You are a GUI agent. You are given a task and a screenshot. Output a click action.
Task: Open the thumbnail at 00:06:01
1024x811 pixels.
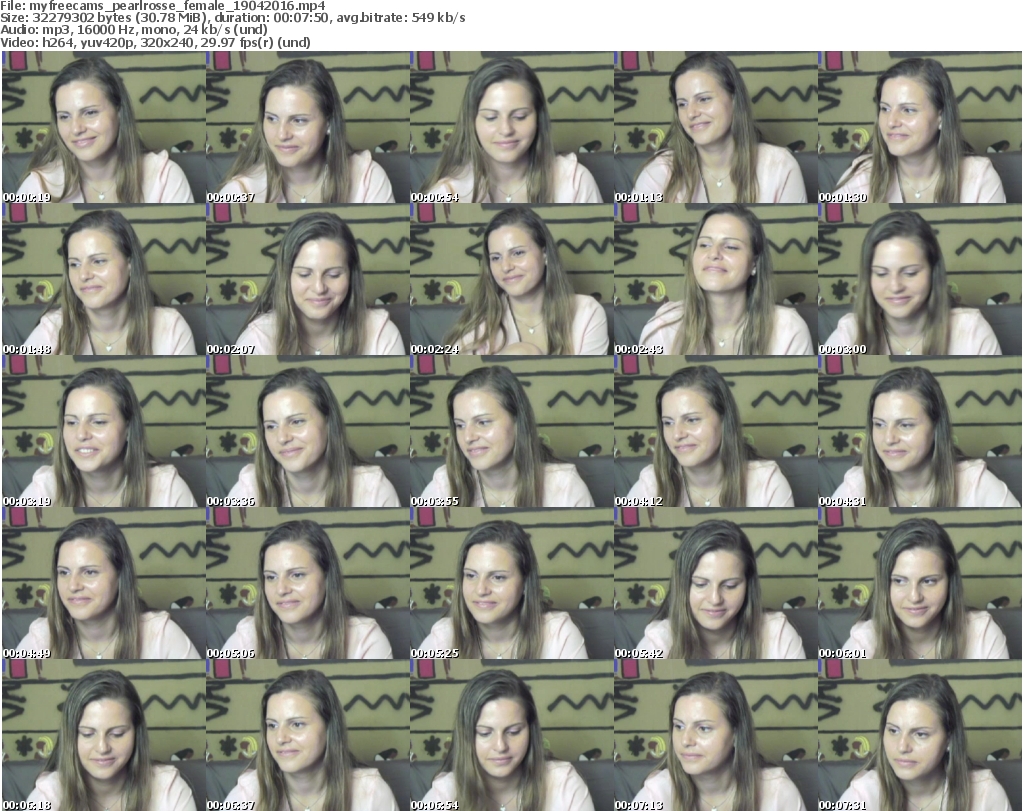pyautogui.click(x=920, y=583)
